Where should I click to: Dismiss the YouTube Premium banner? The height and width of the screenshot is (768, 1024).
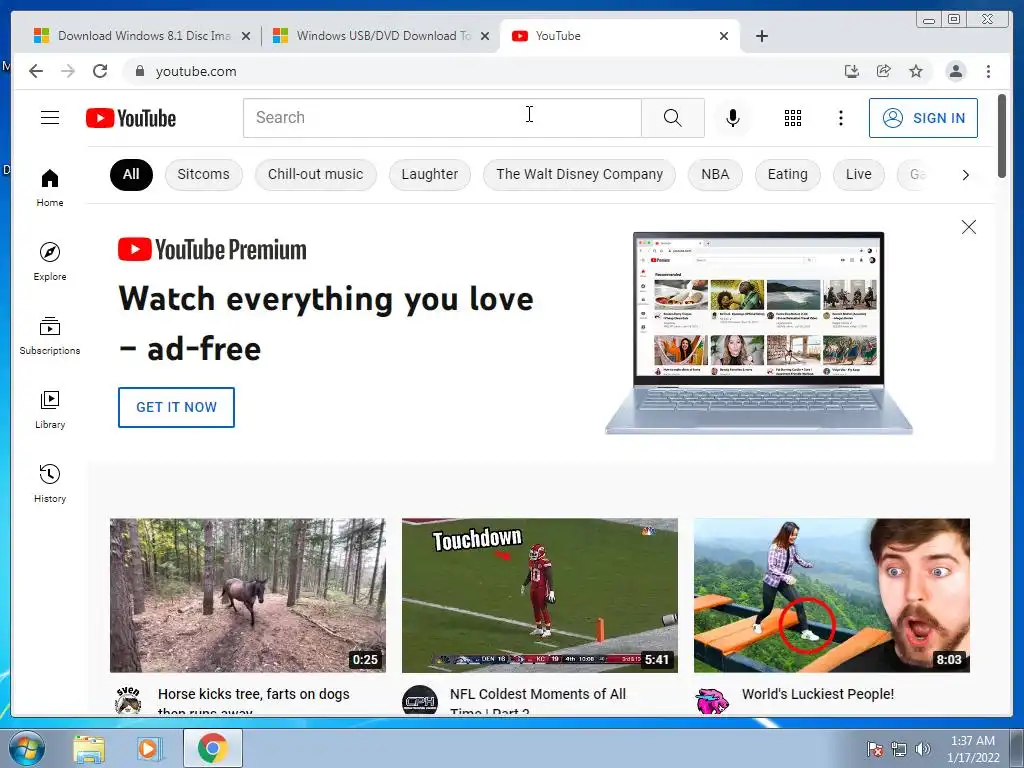click(968, 227)
